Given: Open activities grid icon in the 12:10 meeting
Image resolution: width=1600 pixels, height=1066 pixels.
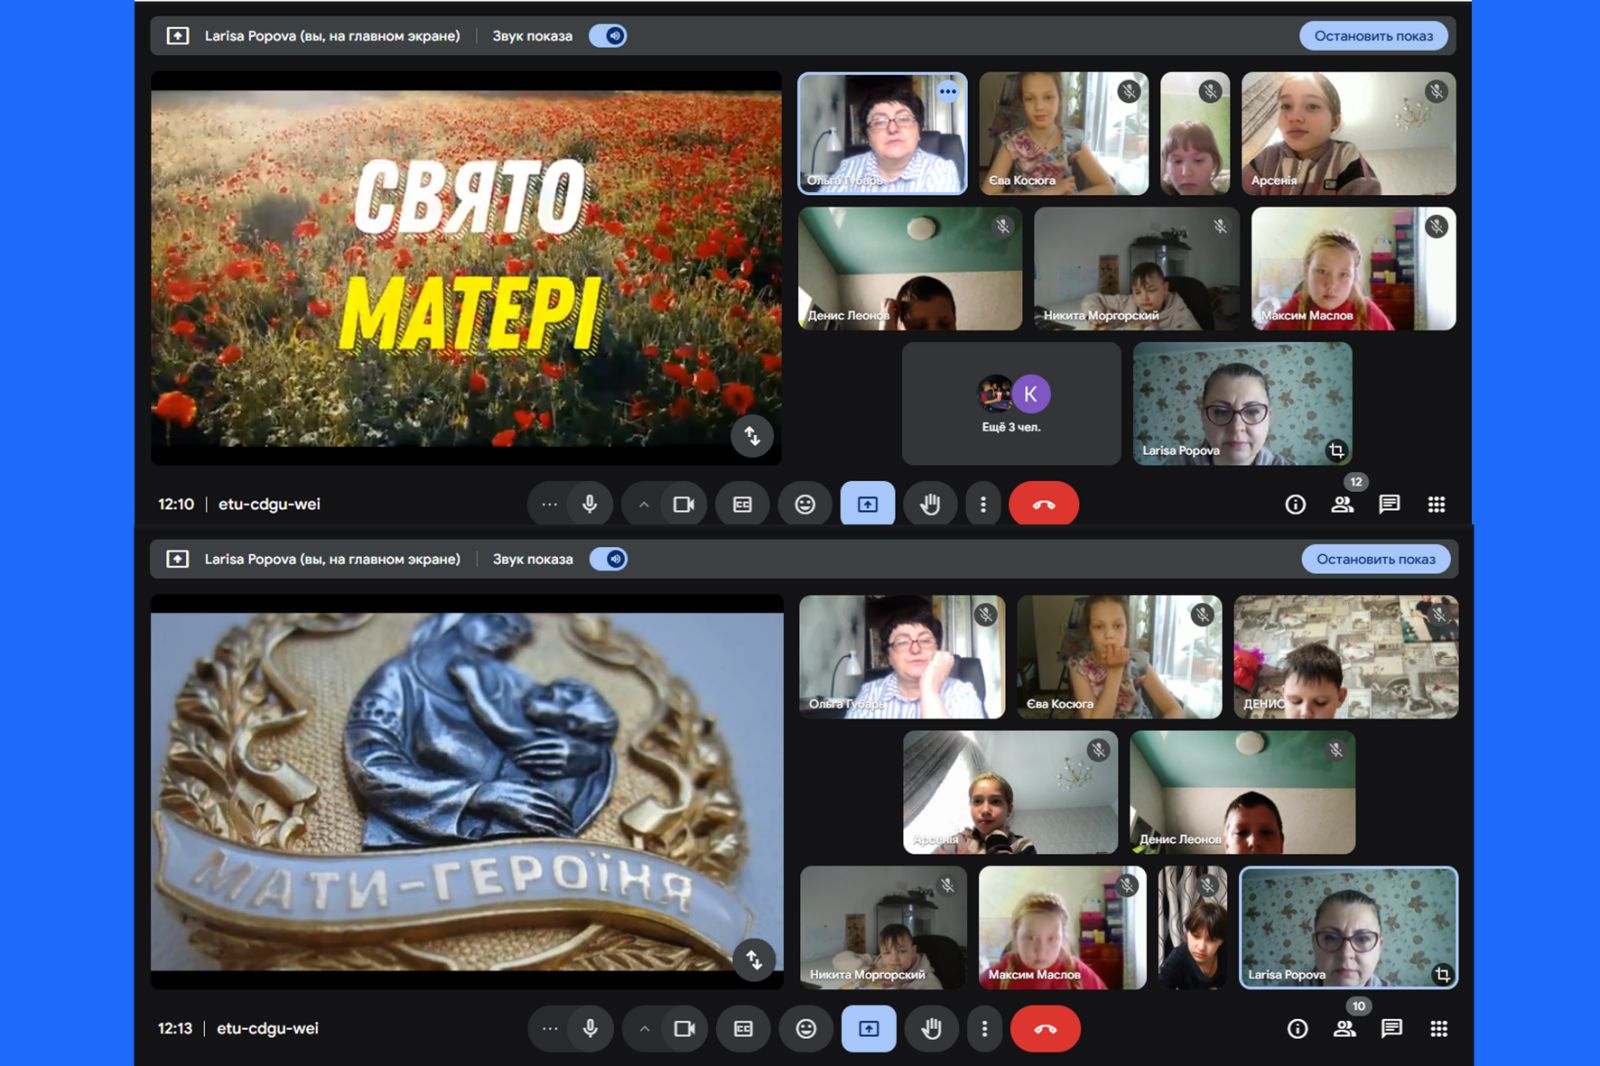Looking at the screenshot, I should click(1436, 504).
